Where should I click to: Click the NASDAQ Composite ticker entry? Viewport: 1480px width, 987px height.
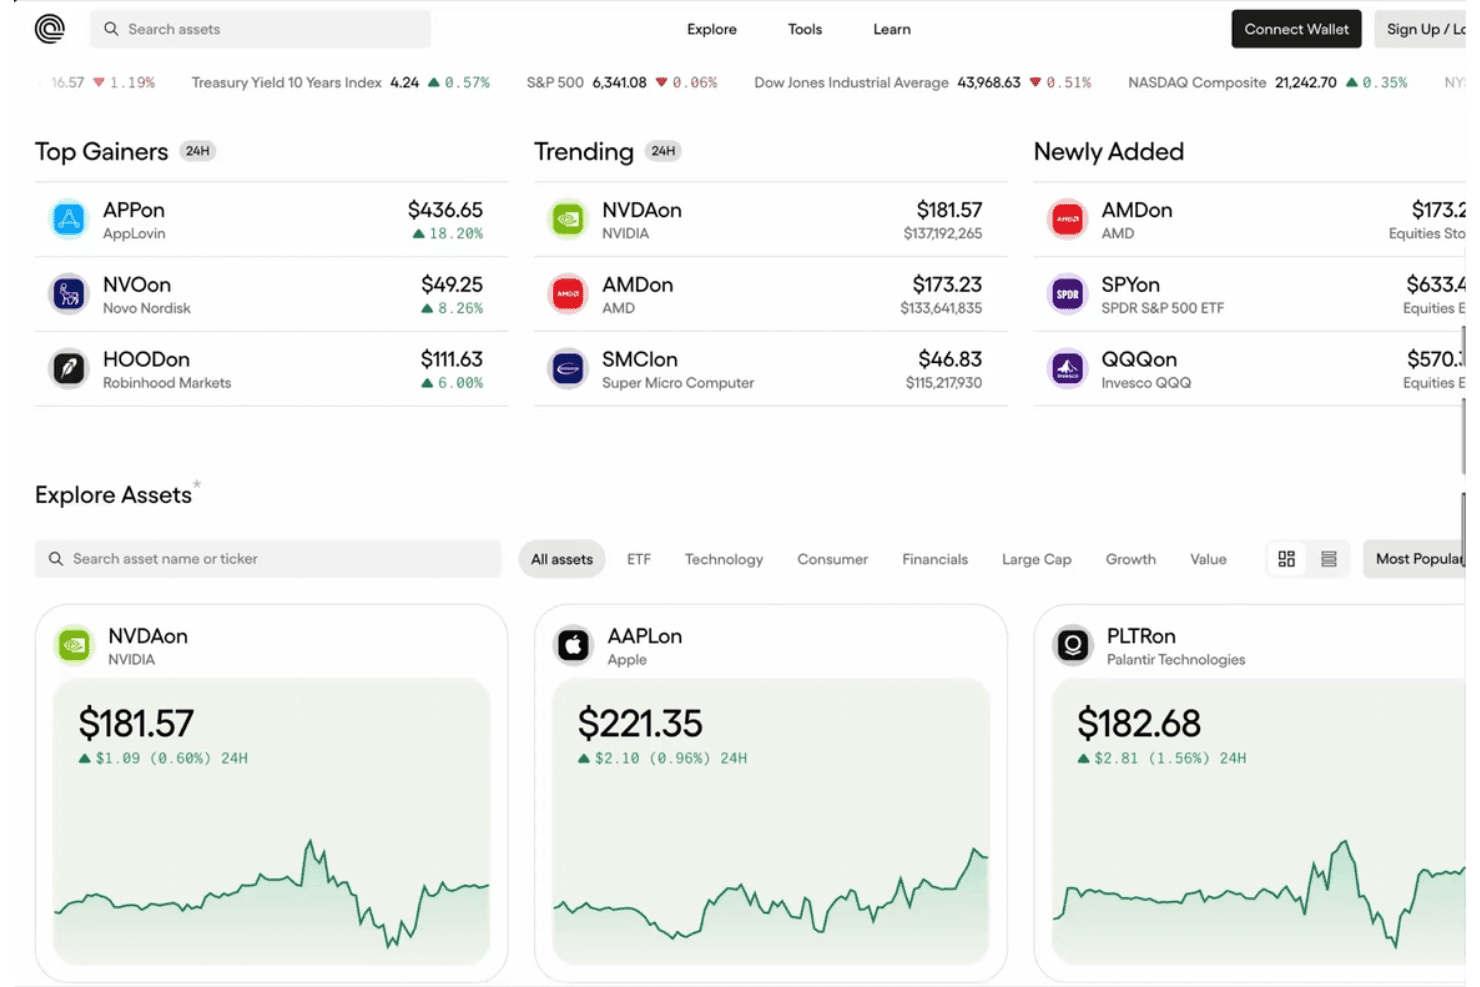coord(1268,82)
